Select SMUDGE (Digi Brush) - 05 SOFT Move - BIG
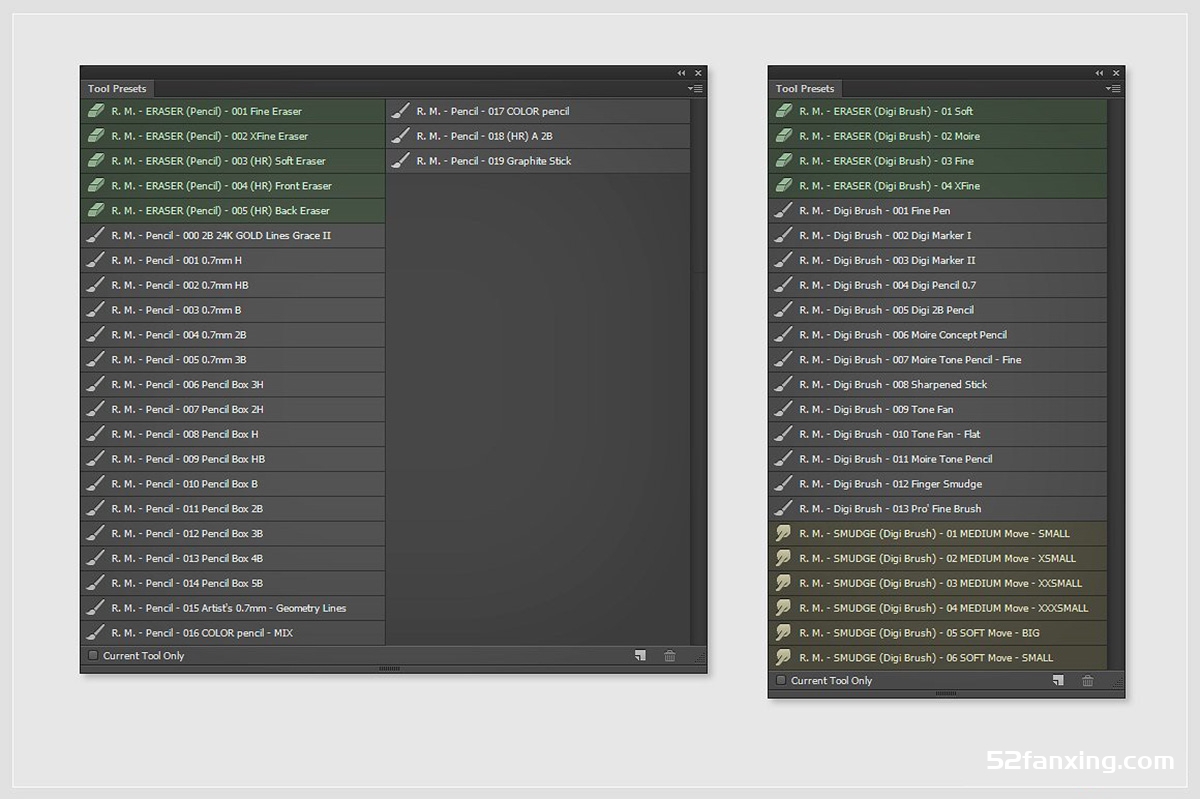This screenshot has height=799, width=1200. pyautogui.click(x=938, y=633)
